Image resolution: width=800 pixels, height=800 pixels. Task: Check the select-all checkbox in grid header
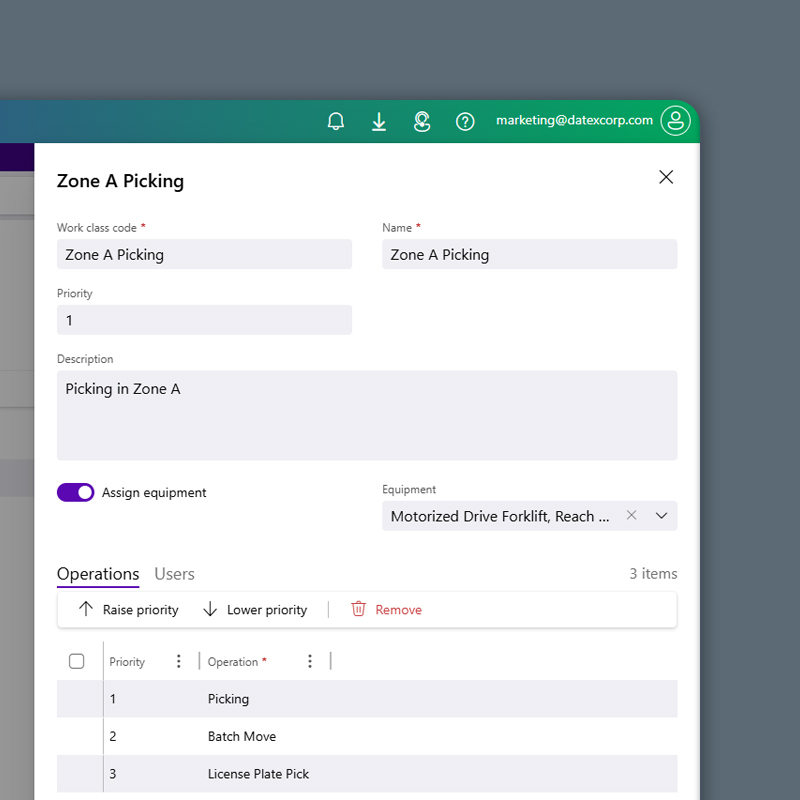pyautogui.click(x=77, y=661)
